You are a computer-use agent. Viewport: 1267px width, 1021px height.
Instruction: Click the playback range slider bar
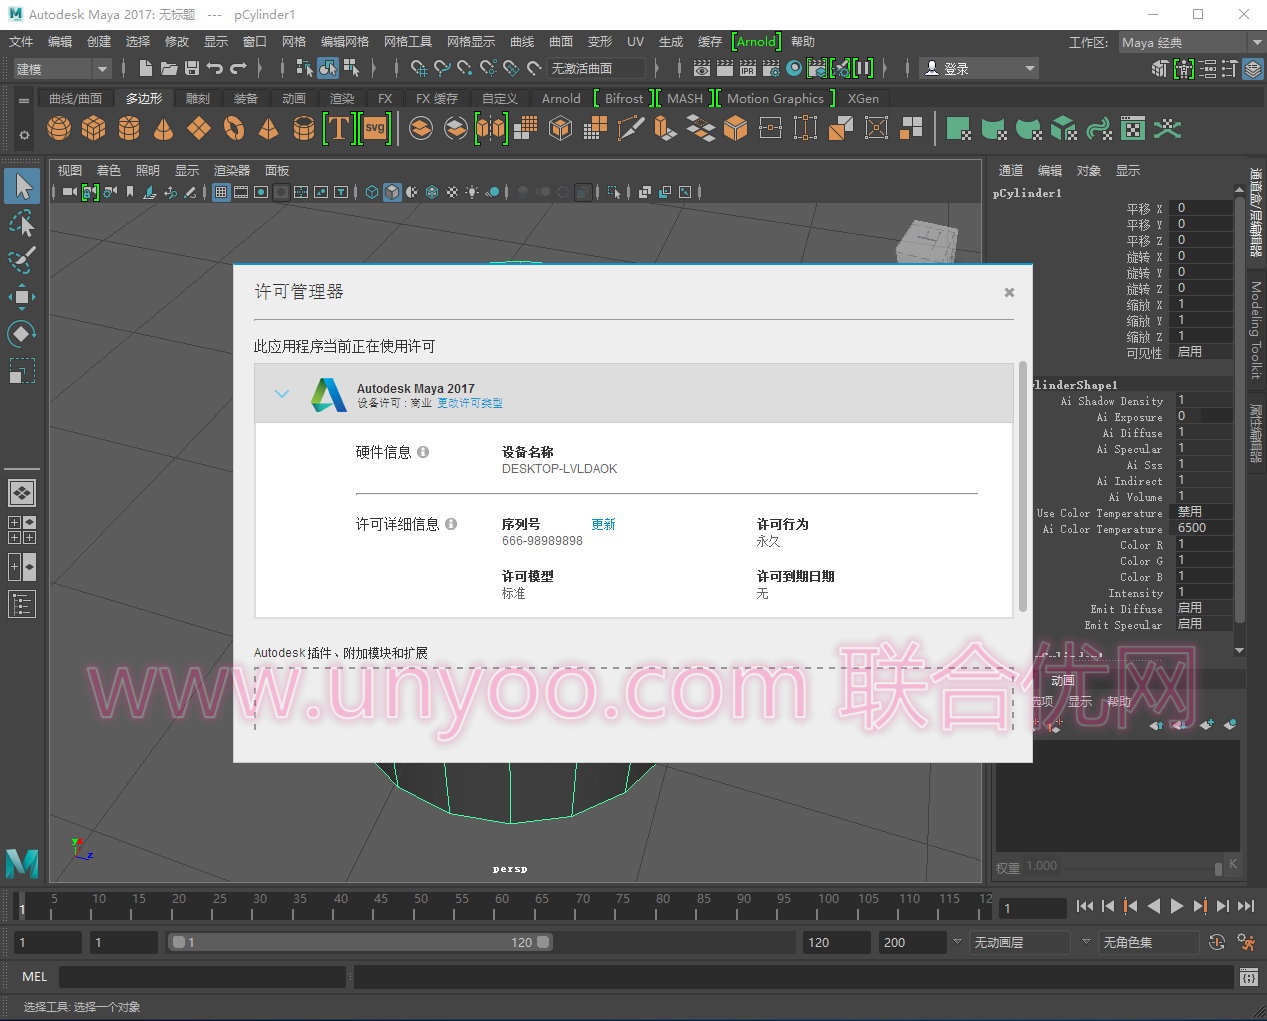(x=360, y=942)
